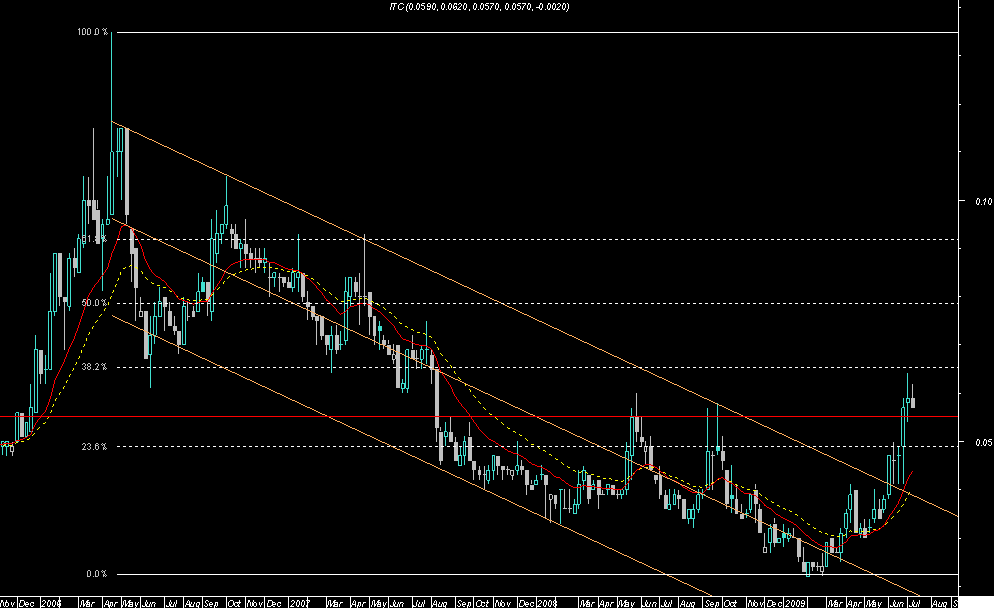Select the 0.0 % Fibonacci label

click(97, 574)
